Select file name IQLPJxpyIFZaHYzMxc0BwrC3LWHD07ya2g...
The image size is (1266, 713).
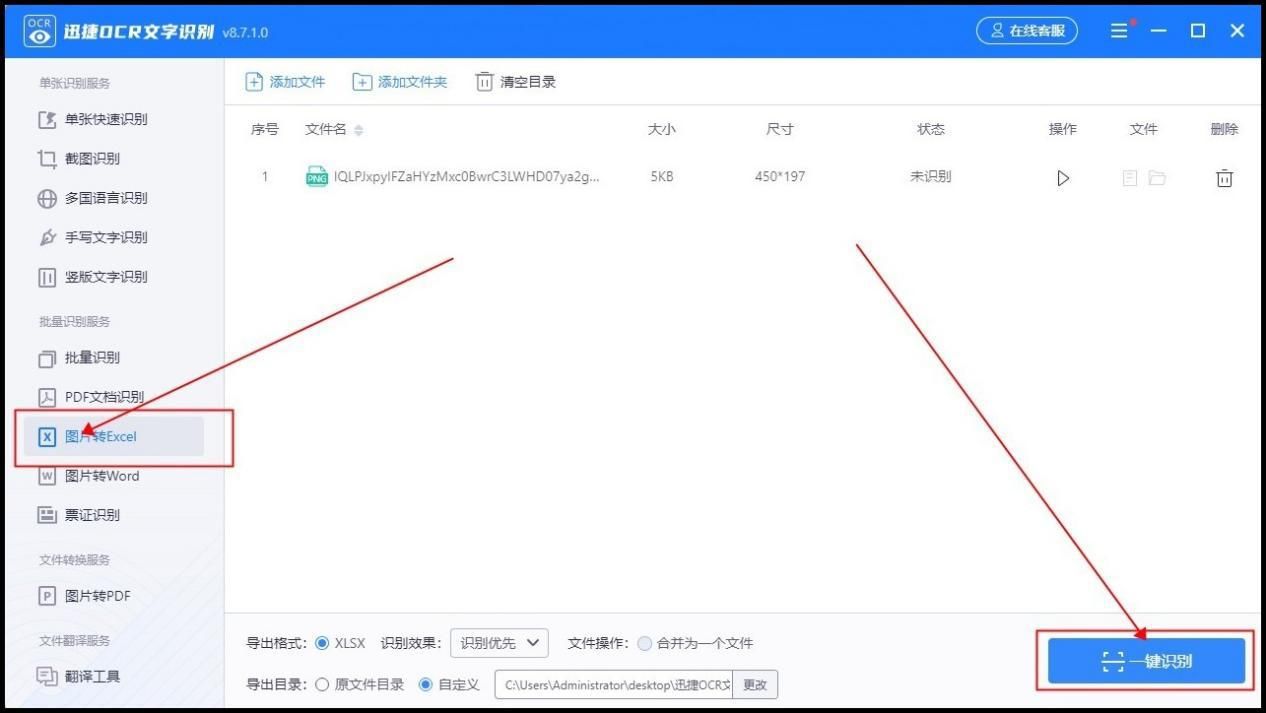[467, 177]
